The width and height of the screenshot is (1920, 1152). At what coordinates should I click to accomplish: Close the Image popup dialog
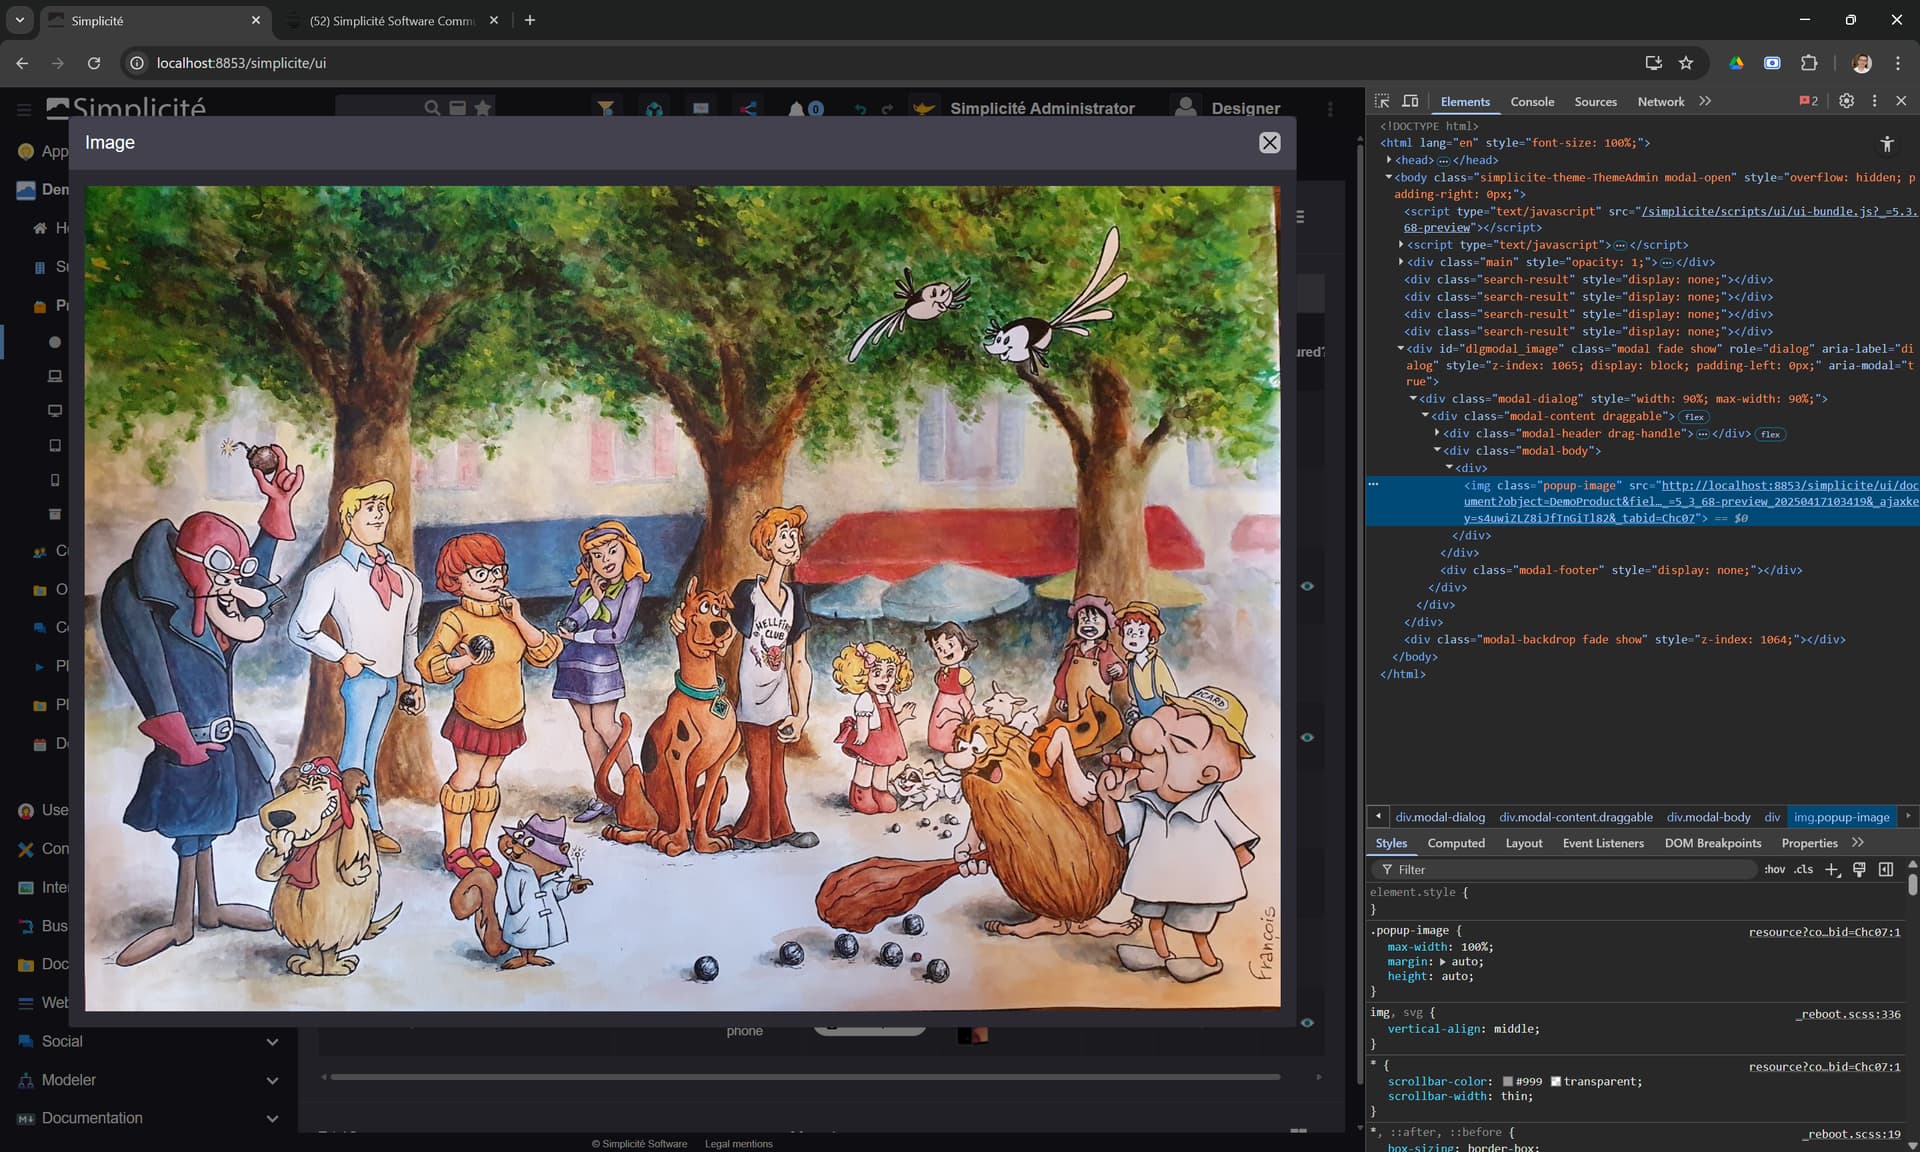click(x=1269, y=143)
